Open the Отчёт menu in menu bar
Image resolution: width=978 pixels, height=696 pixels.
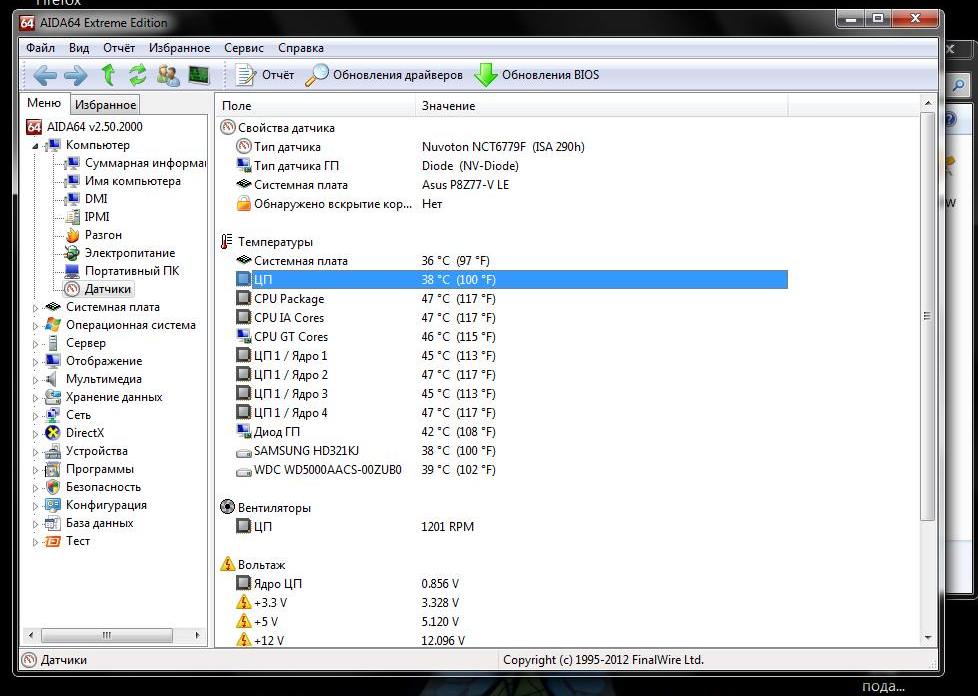coord(119,48)
